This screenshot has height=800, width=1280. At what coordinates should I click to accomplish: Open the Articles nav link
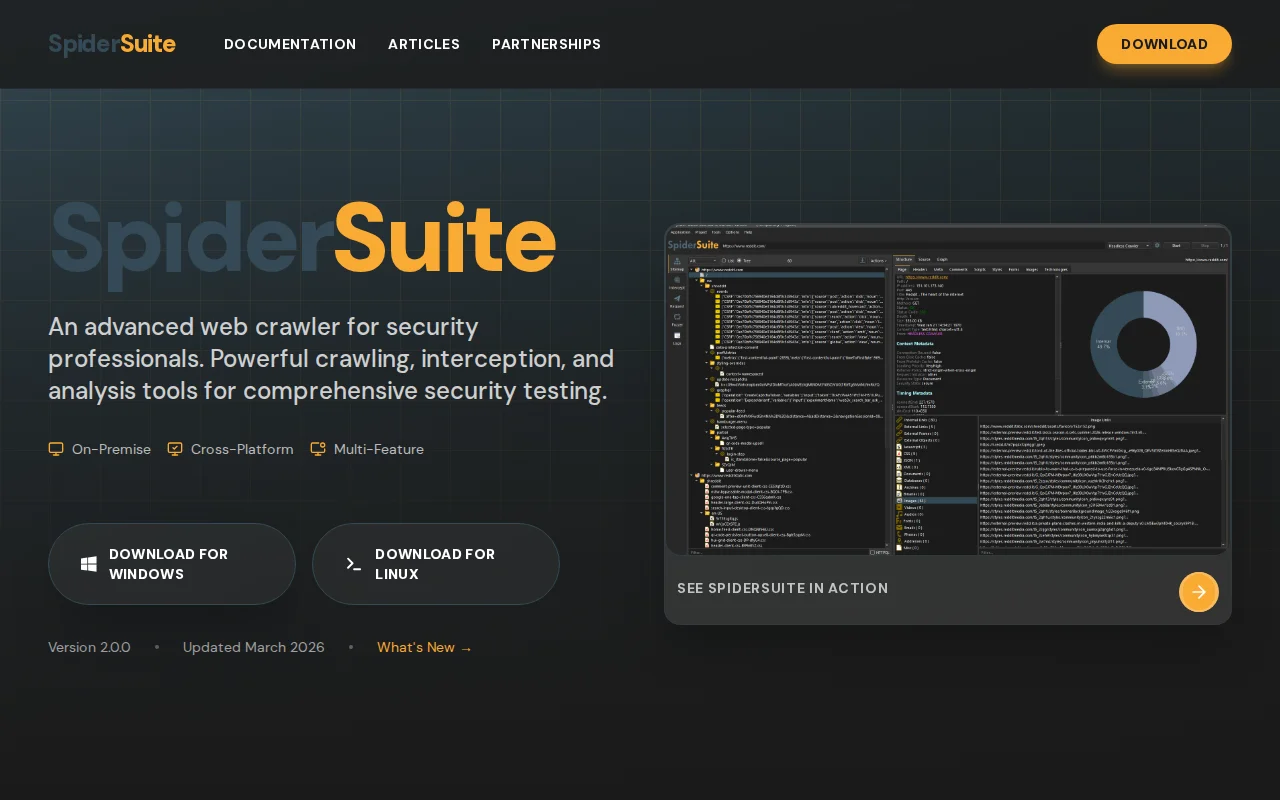[x=424, y=44]
